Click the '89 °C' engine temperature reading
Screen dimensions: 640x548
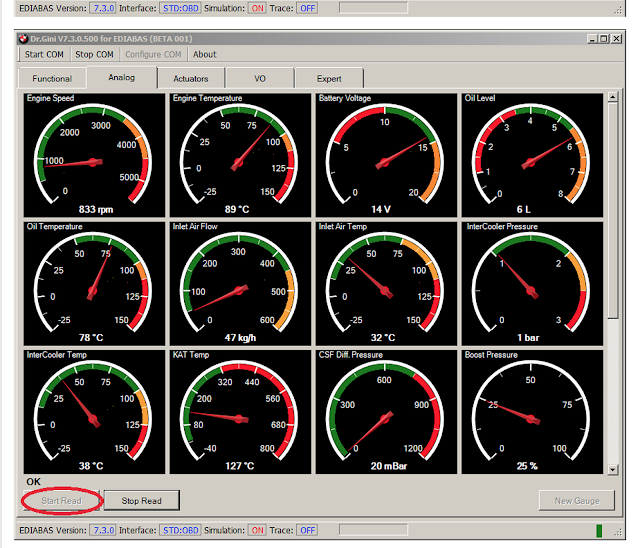point(237,209)
